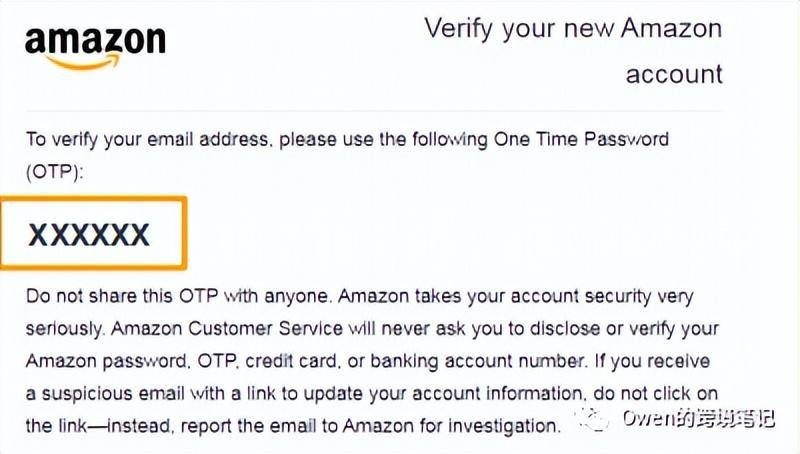Click the "(OTP):" label above the code
The image size is (800, 454).
click(x=56, y=171)
